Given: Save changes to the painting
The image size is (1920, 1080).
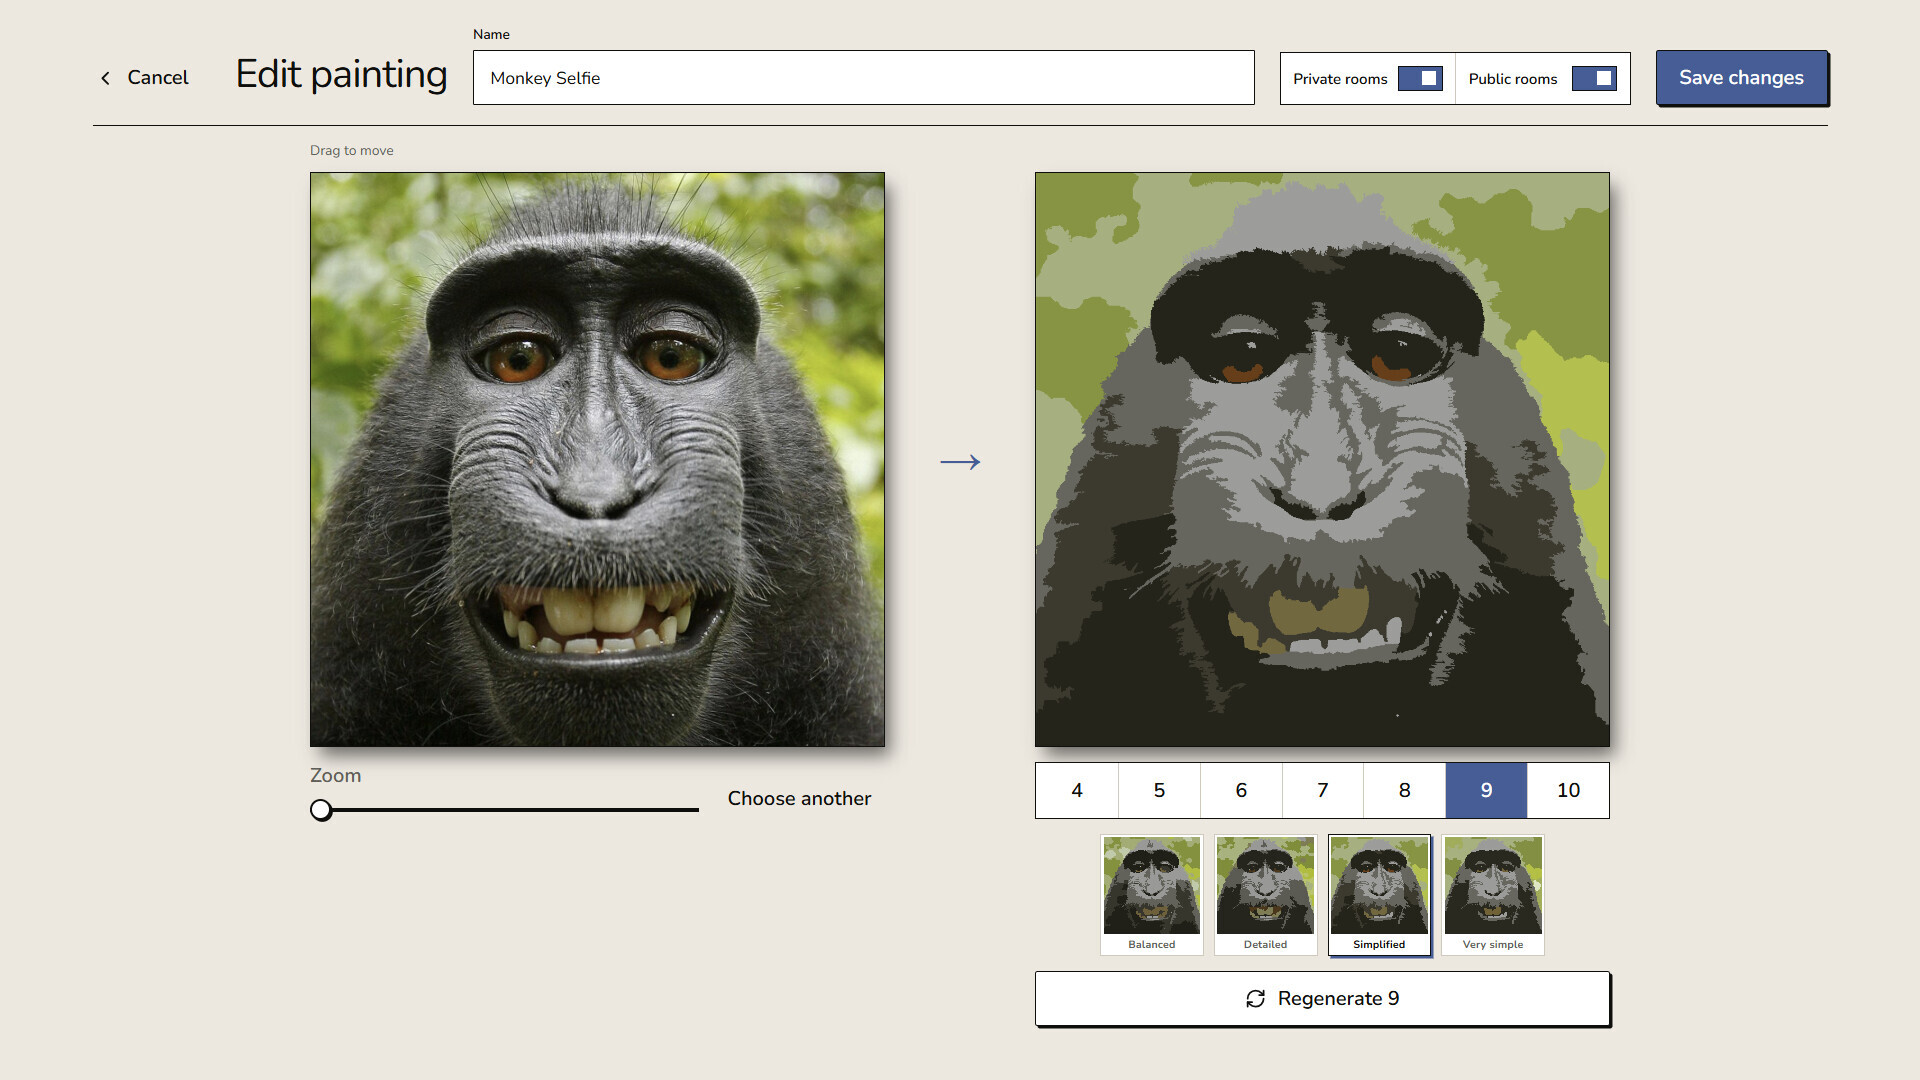Looking at the screenshot, I should [1741, 77].
